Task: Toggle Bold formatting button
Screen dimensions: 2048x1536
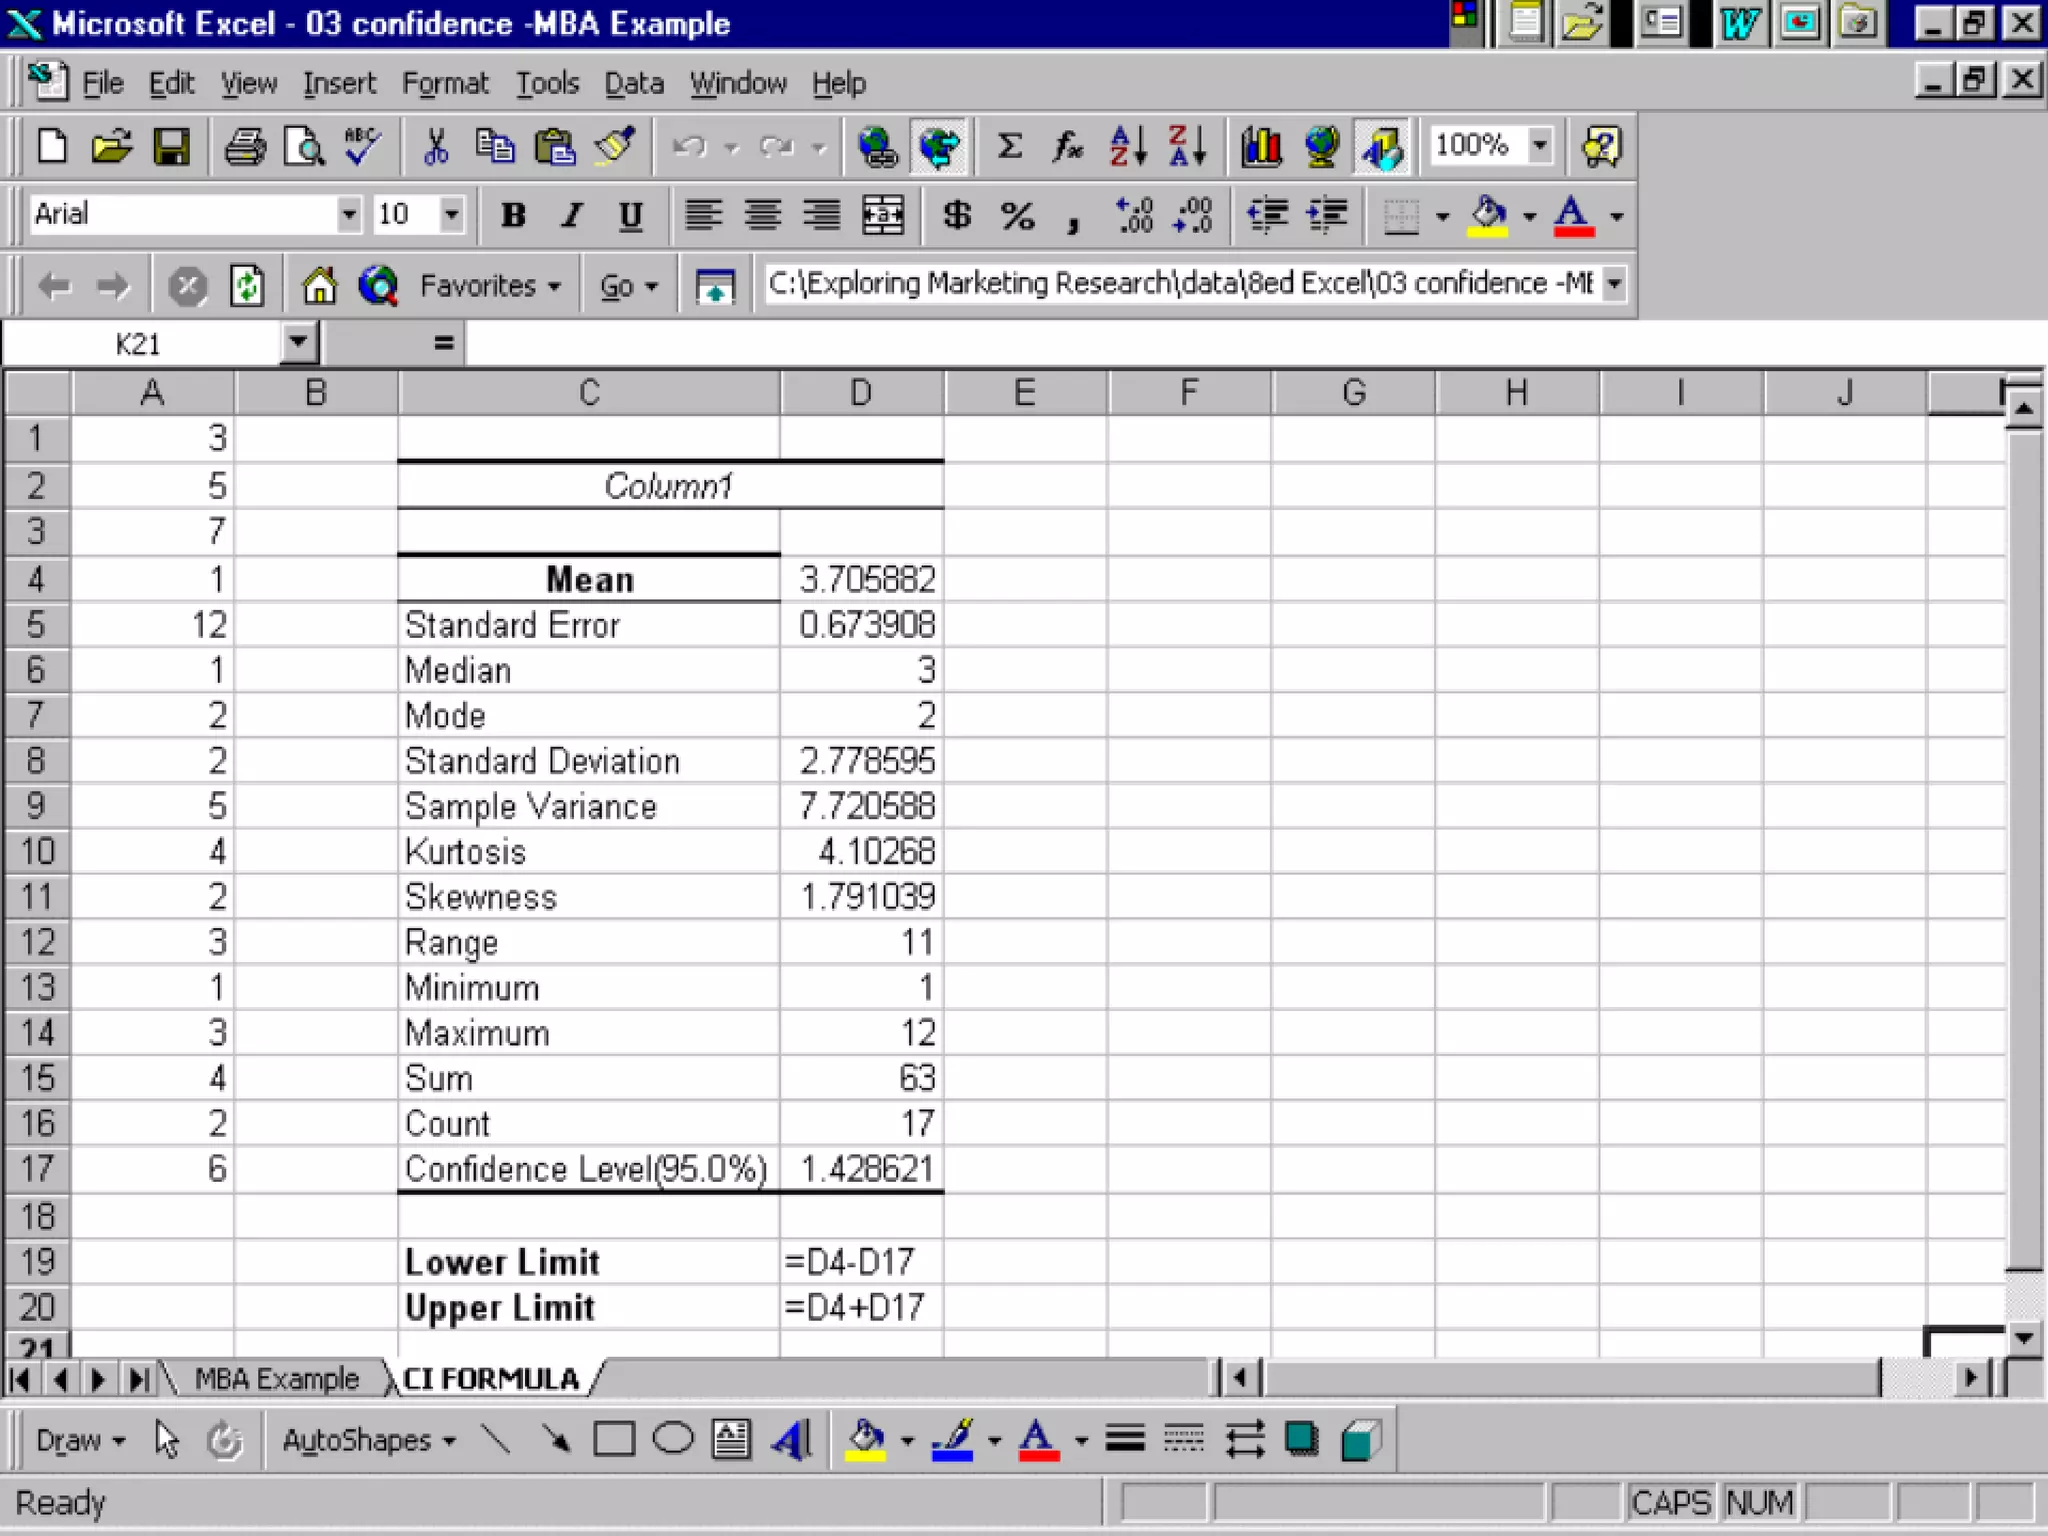Action: click(513, 215)
